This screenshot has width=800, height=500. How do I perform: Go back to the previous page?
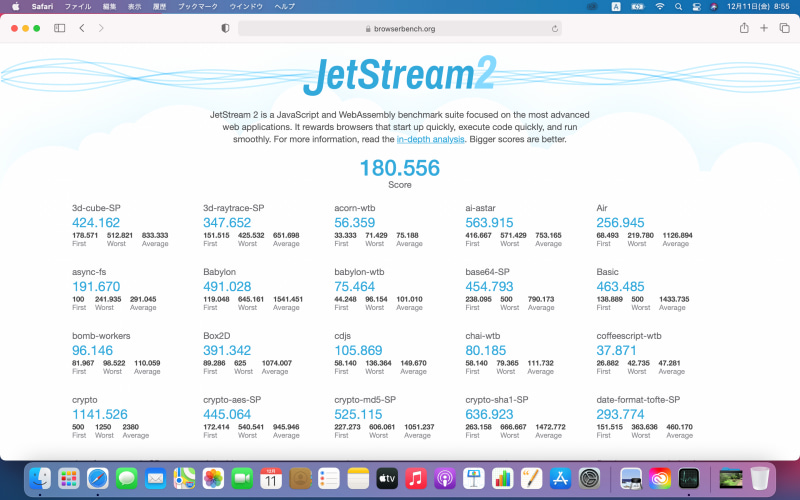click(x=82, y=28)
